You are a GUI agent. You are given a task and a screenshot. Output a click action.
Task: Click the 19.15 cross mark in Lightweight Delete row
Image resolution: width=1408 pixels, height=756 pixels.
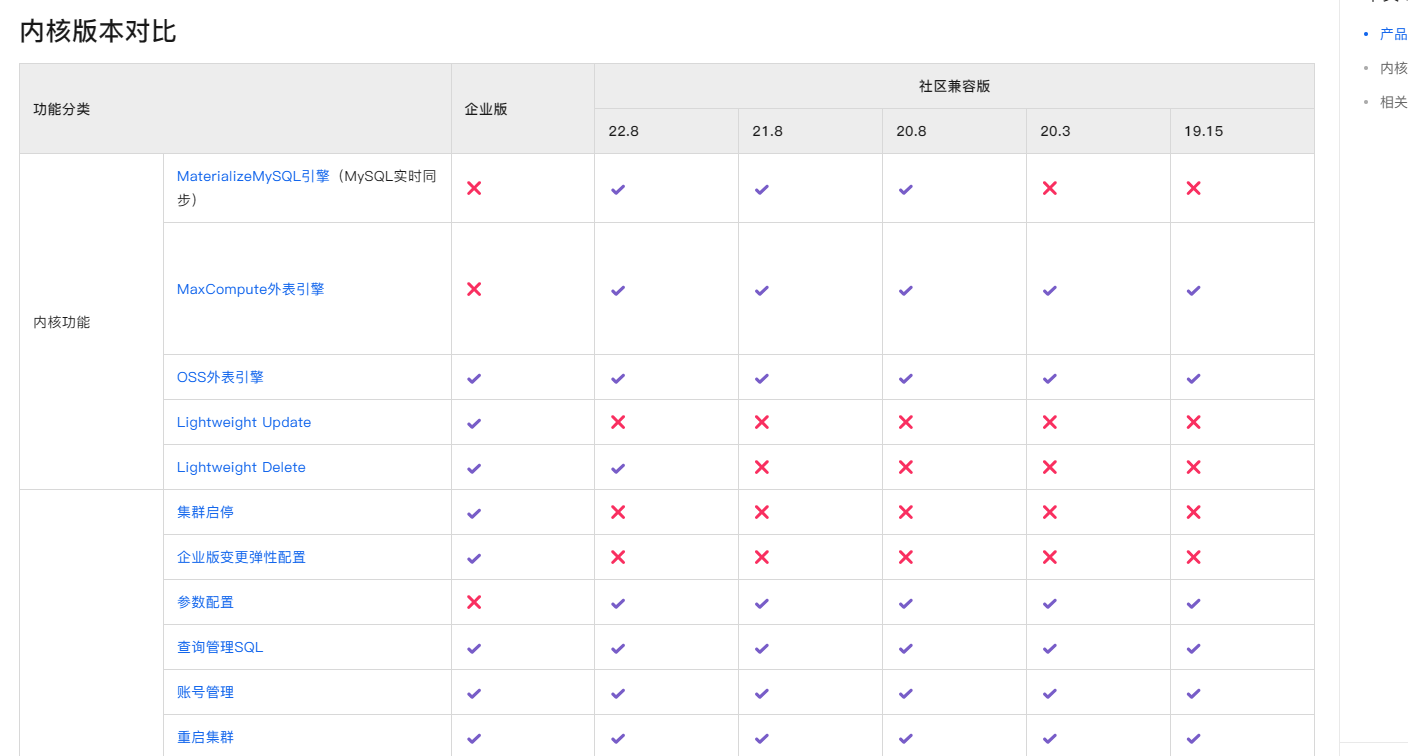click(x=1193, y=467)
